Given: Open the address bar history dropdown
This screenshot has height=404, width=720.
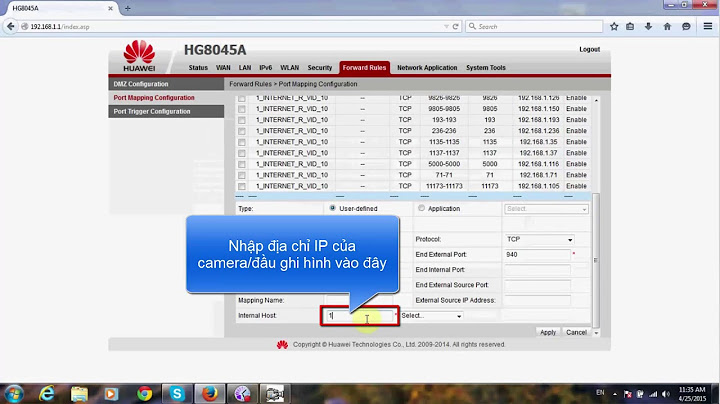Looking at the screenshot, I should (446, 27).
